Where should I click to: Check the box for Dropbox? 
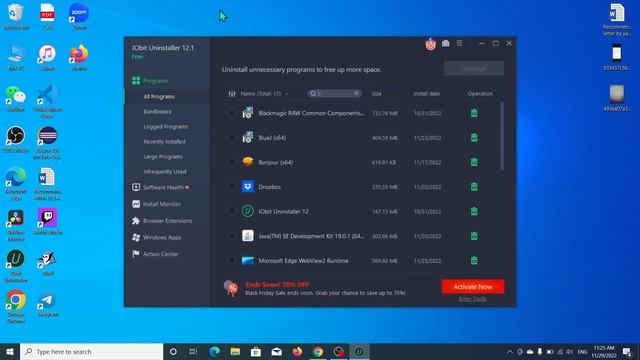tap(232, 187)
